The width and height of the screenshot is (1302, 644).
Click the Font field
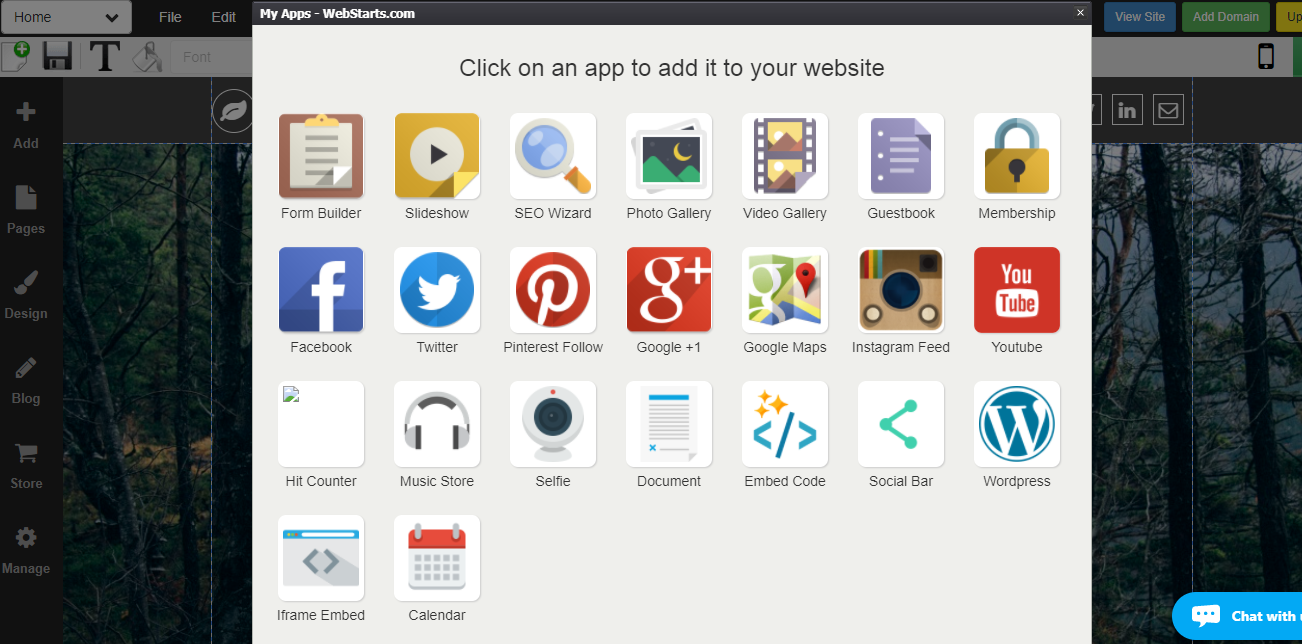coord(214,57)
